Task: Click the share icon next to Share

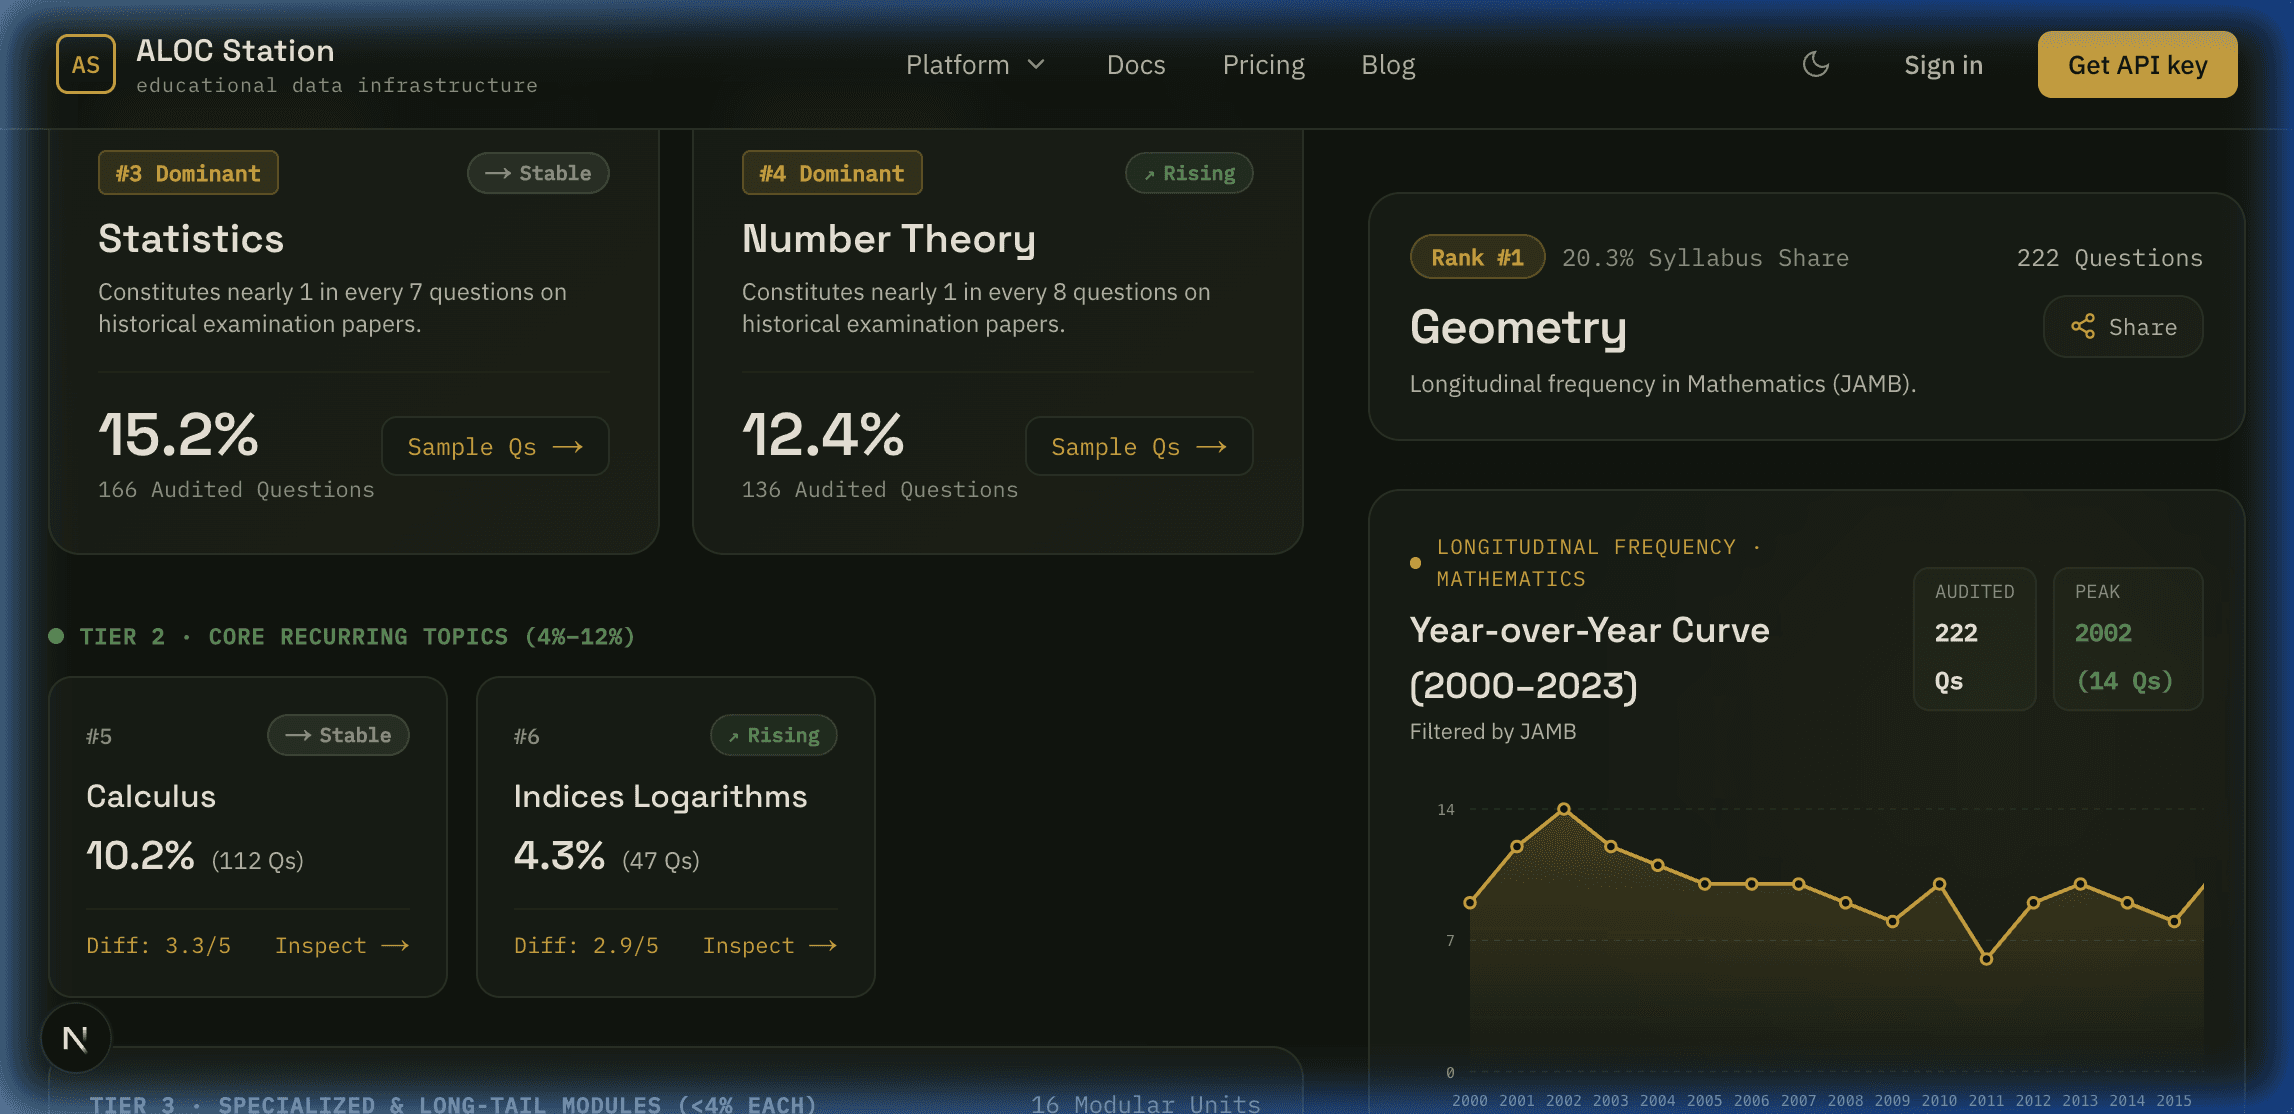Action: [x=2083, y=326]
